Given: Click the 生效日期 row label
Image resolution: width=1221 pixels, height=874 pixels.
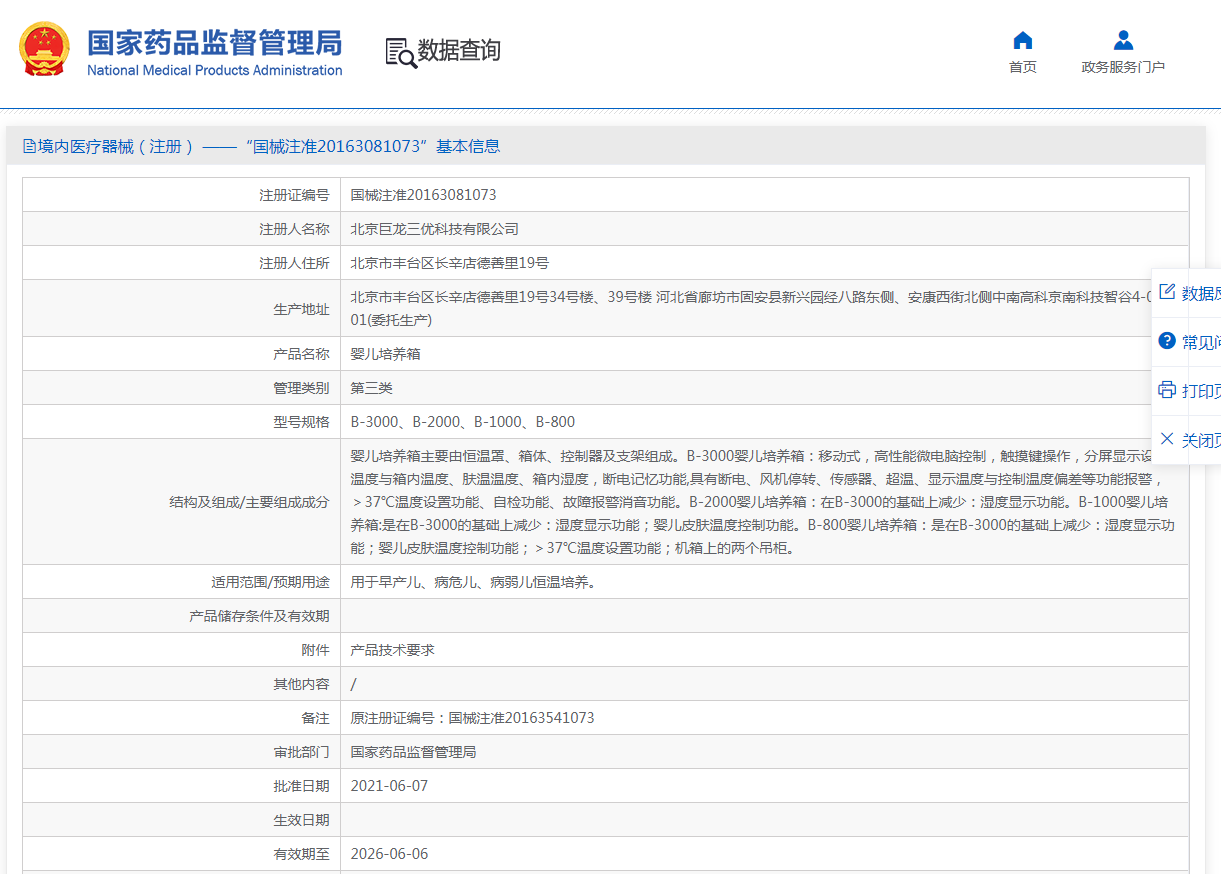Looking at the screenshot, I should click(x=301, y=820).
